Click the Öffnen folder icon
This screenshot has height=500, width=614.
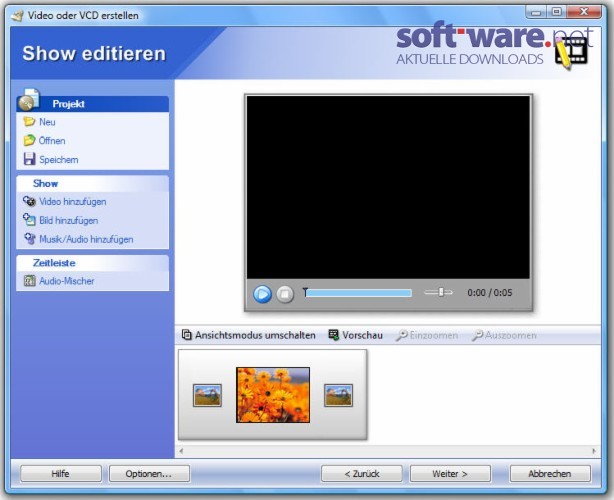(29, 141)
